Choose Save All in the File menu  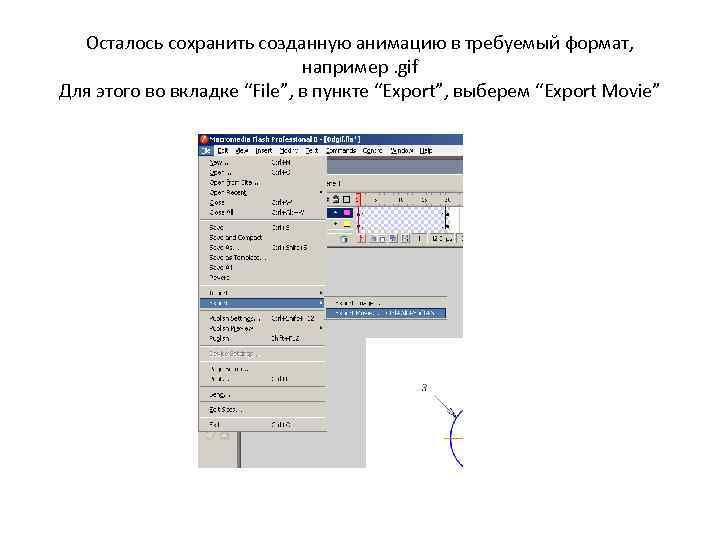coord(263,268)
